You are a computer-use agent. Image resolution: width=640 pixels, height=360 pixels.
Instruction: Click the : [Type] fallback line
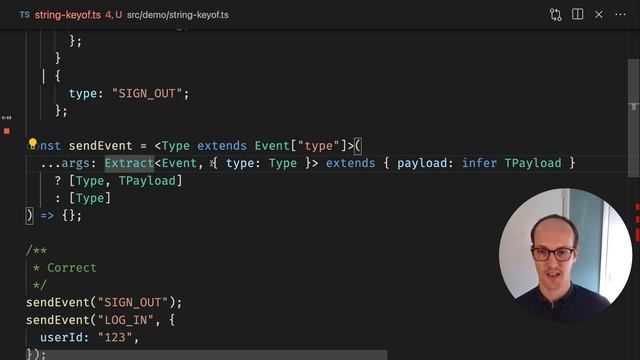(x=83, y=198)
